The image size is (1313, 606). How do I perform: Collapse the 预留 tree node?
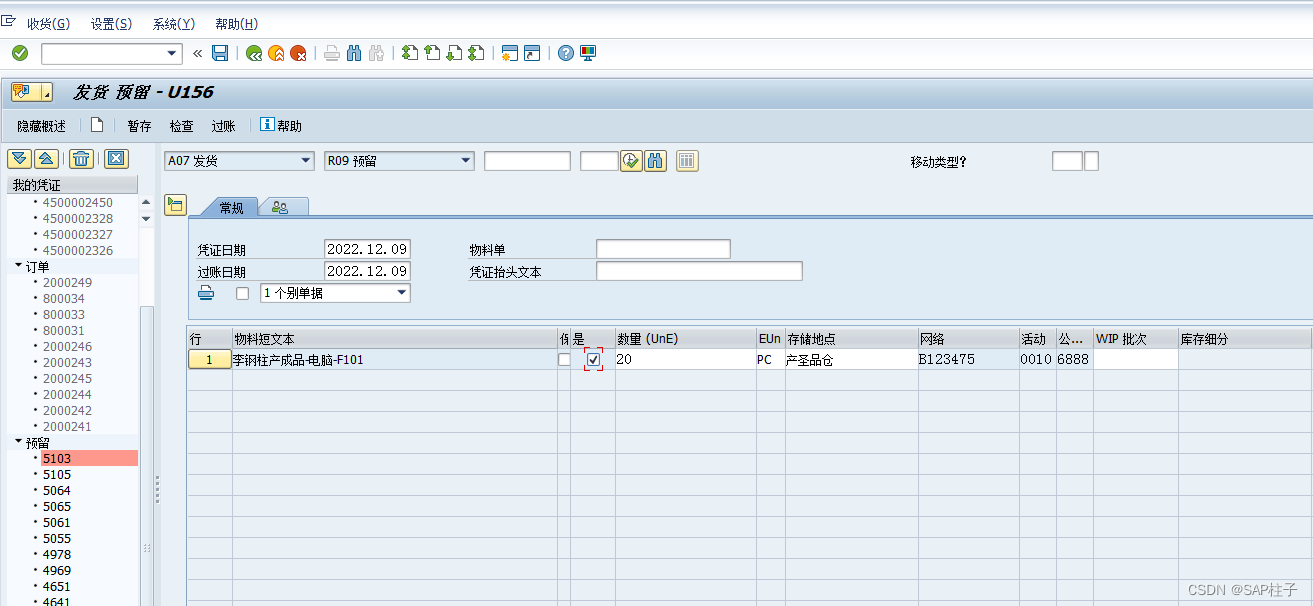pos(18,442)
